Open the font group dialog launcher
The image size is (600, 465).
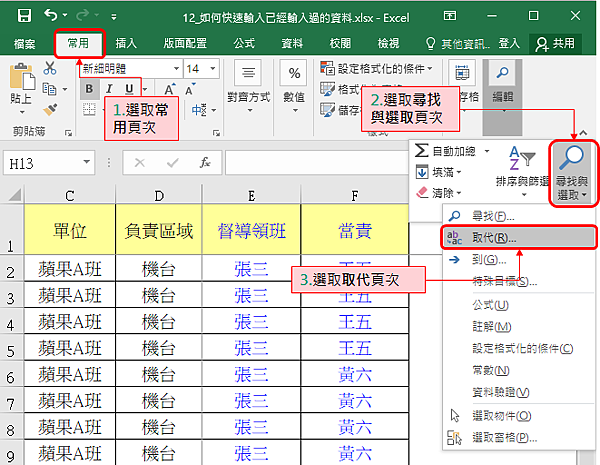[x=216, y=133]
